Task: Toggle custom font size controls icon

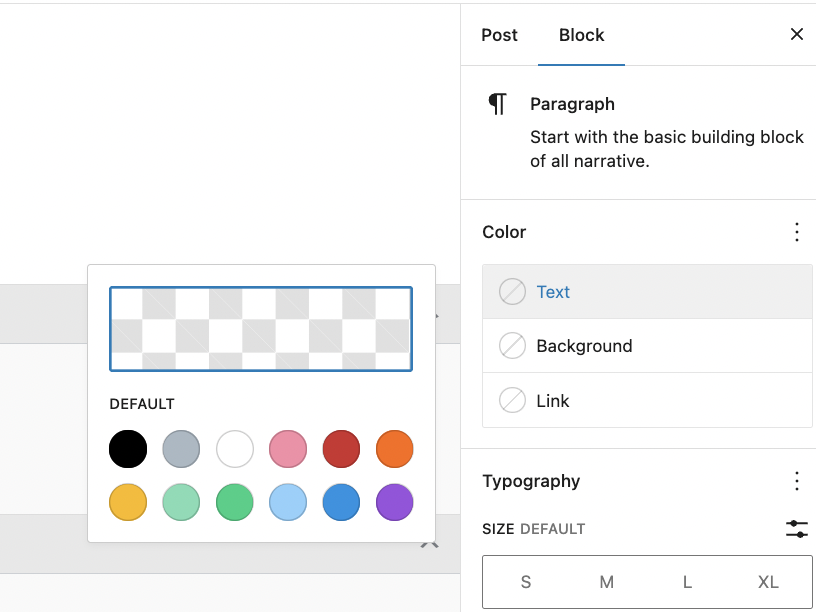Action: pos(796,529)
